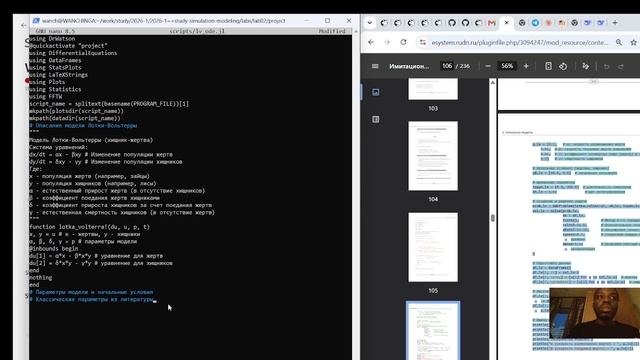Screen dimensions: 640x360
Task: Click the zoom magnifier icon in address bar
Action: pyautogui.click(x=619, y=42)
